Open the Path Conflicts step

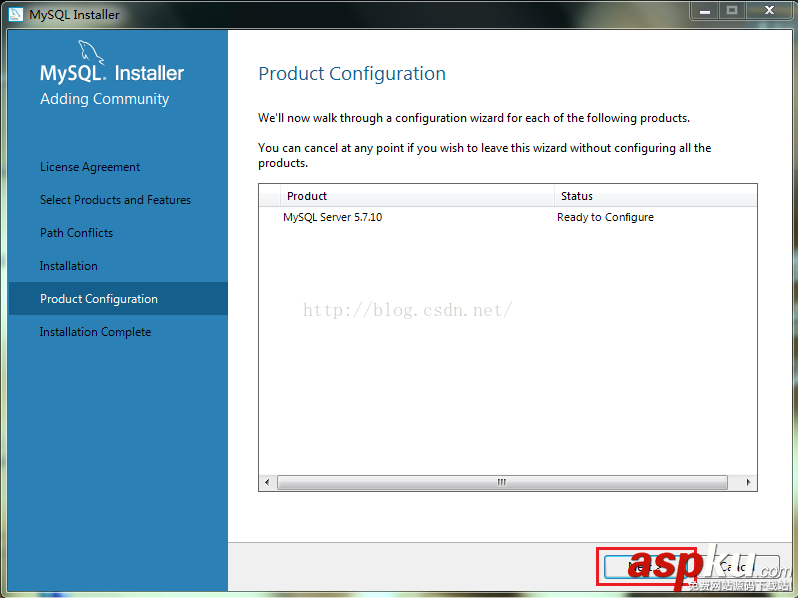[76, 233]
